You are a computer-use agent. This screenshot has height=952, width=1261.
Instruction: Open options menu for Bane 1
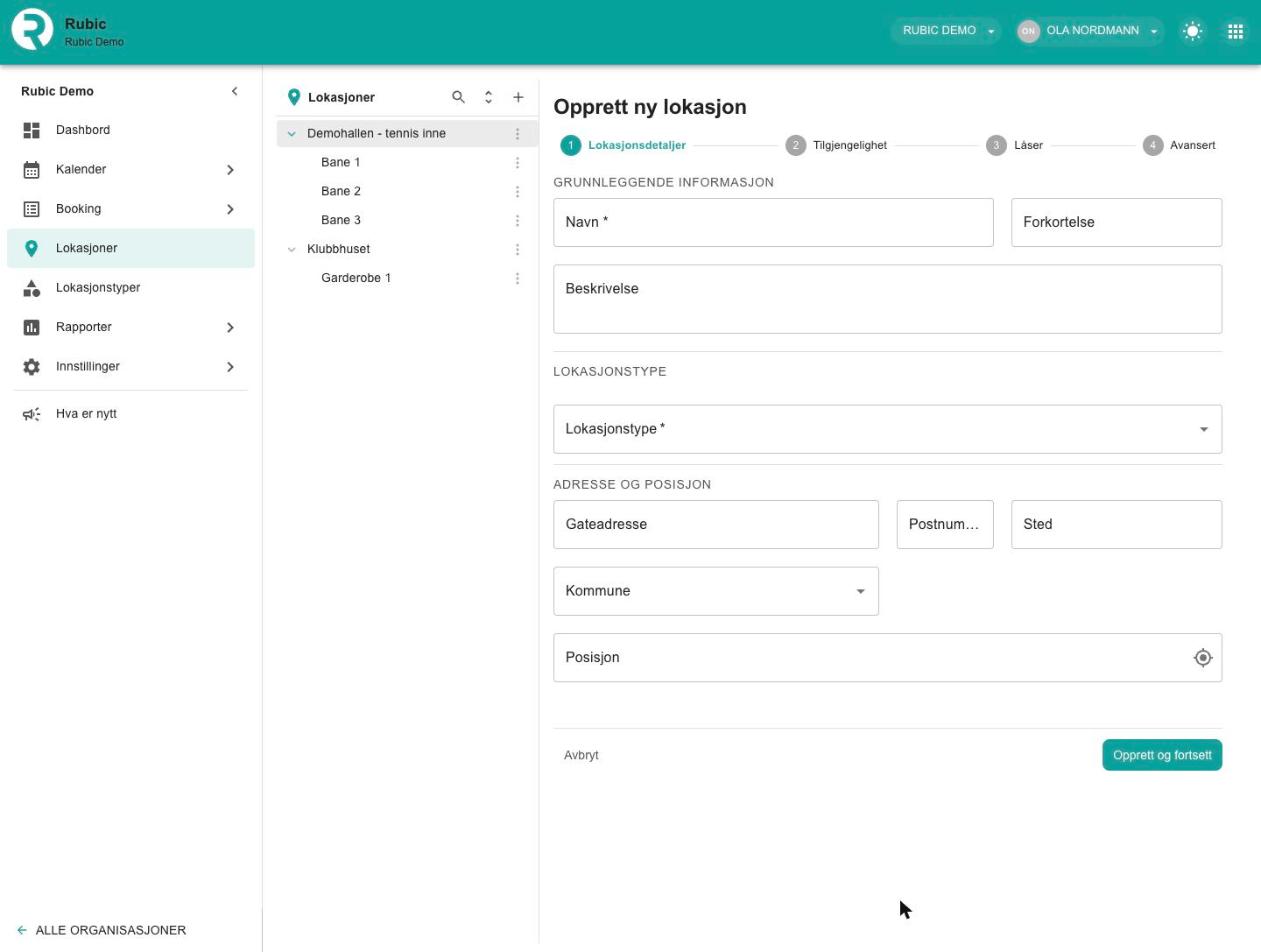[517, 163]
